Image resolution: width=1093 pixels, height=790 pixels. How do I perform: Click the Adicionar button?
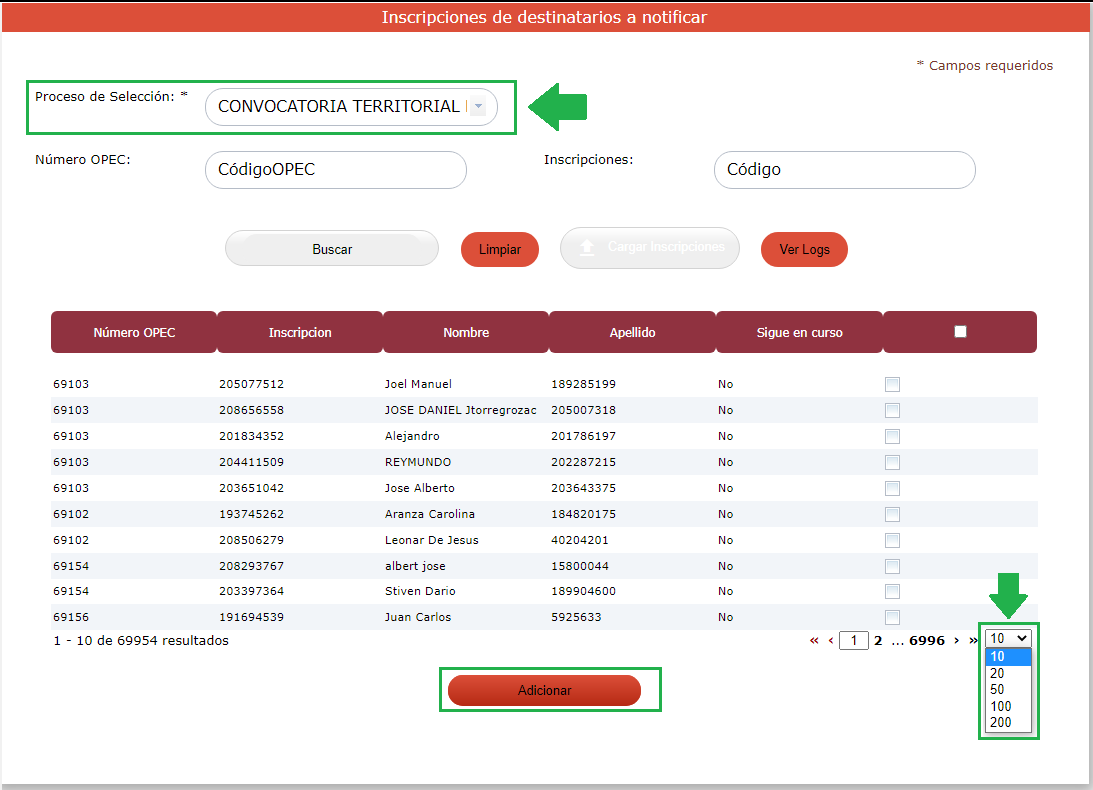544,691
